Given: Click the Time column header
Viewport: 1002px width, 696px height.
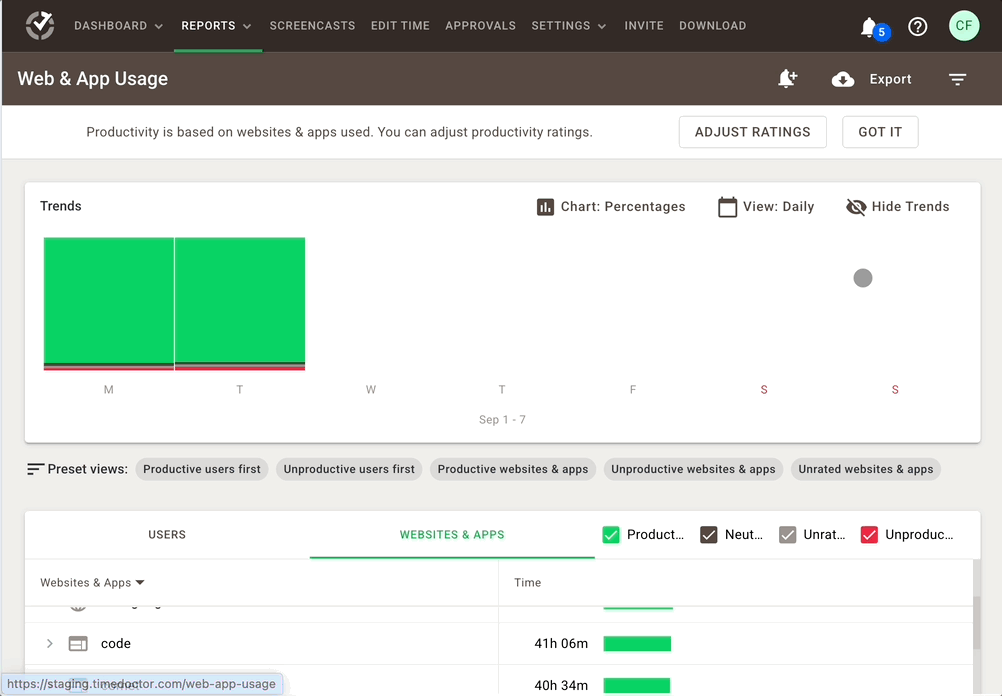Looking at the screenshot, I should [x=527, y=583].
